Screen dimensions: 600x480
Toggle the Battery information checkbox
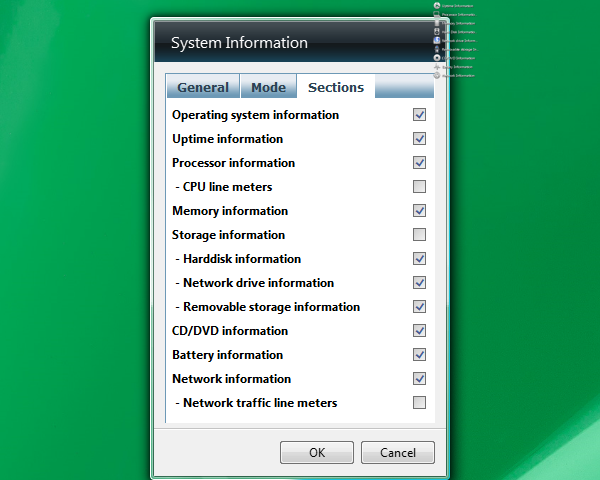point(419,354)
